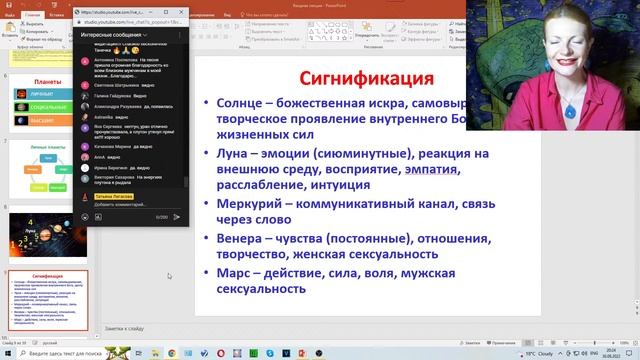Click the Save icon in the title bar

pos(9,5)
